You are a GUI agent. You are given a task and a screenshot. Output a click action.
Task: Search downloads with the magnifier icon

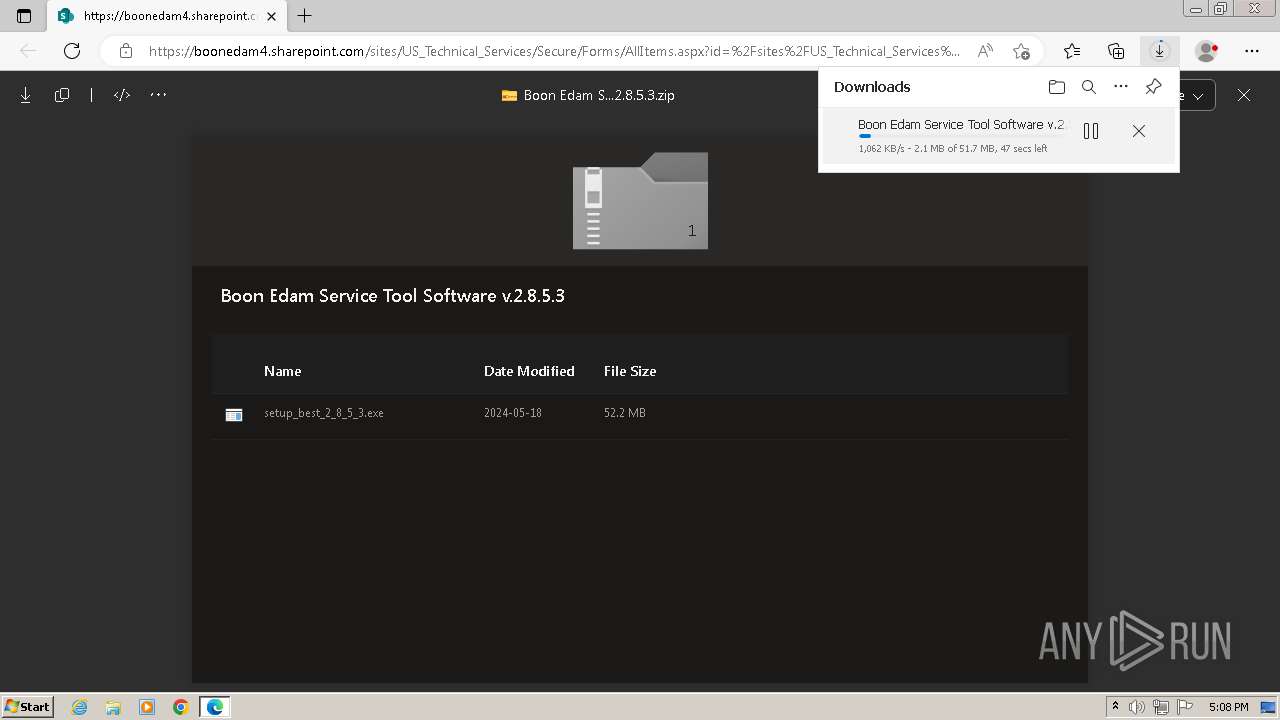coord(1089,87)
